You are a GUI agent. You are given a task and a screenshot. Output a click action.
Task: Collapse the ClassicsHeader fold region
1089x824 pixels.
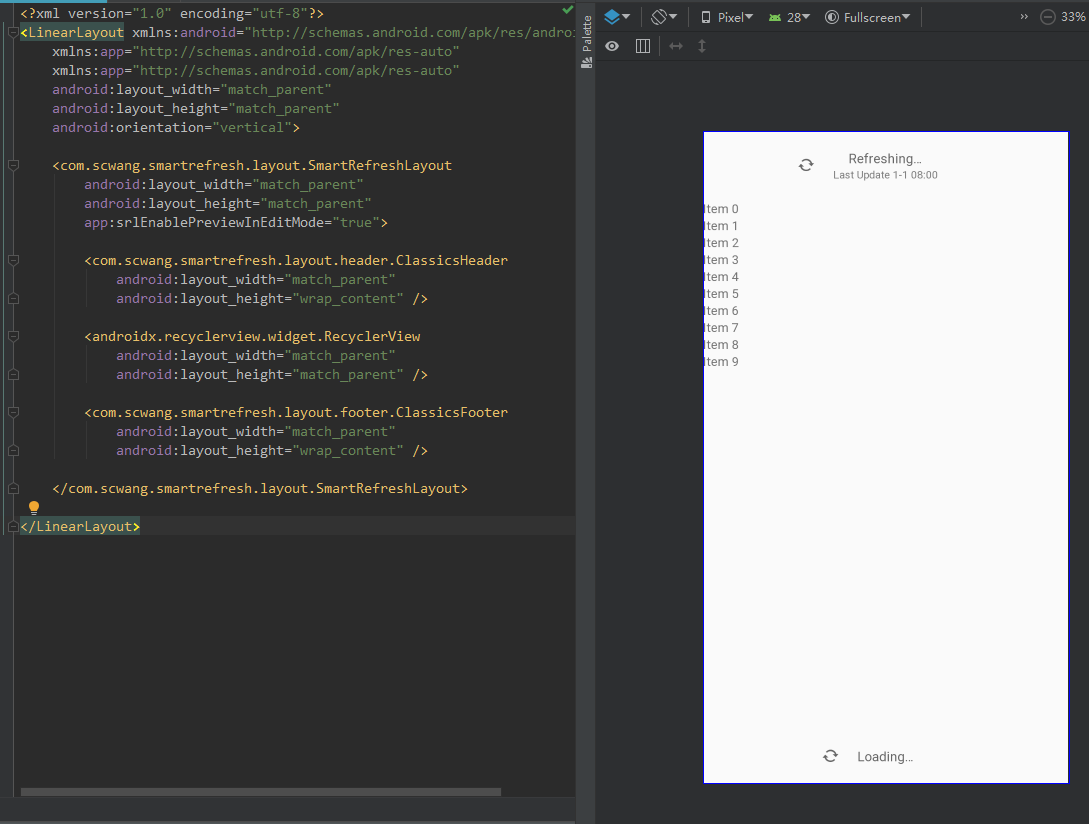(12, 259)
